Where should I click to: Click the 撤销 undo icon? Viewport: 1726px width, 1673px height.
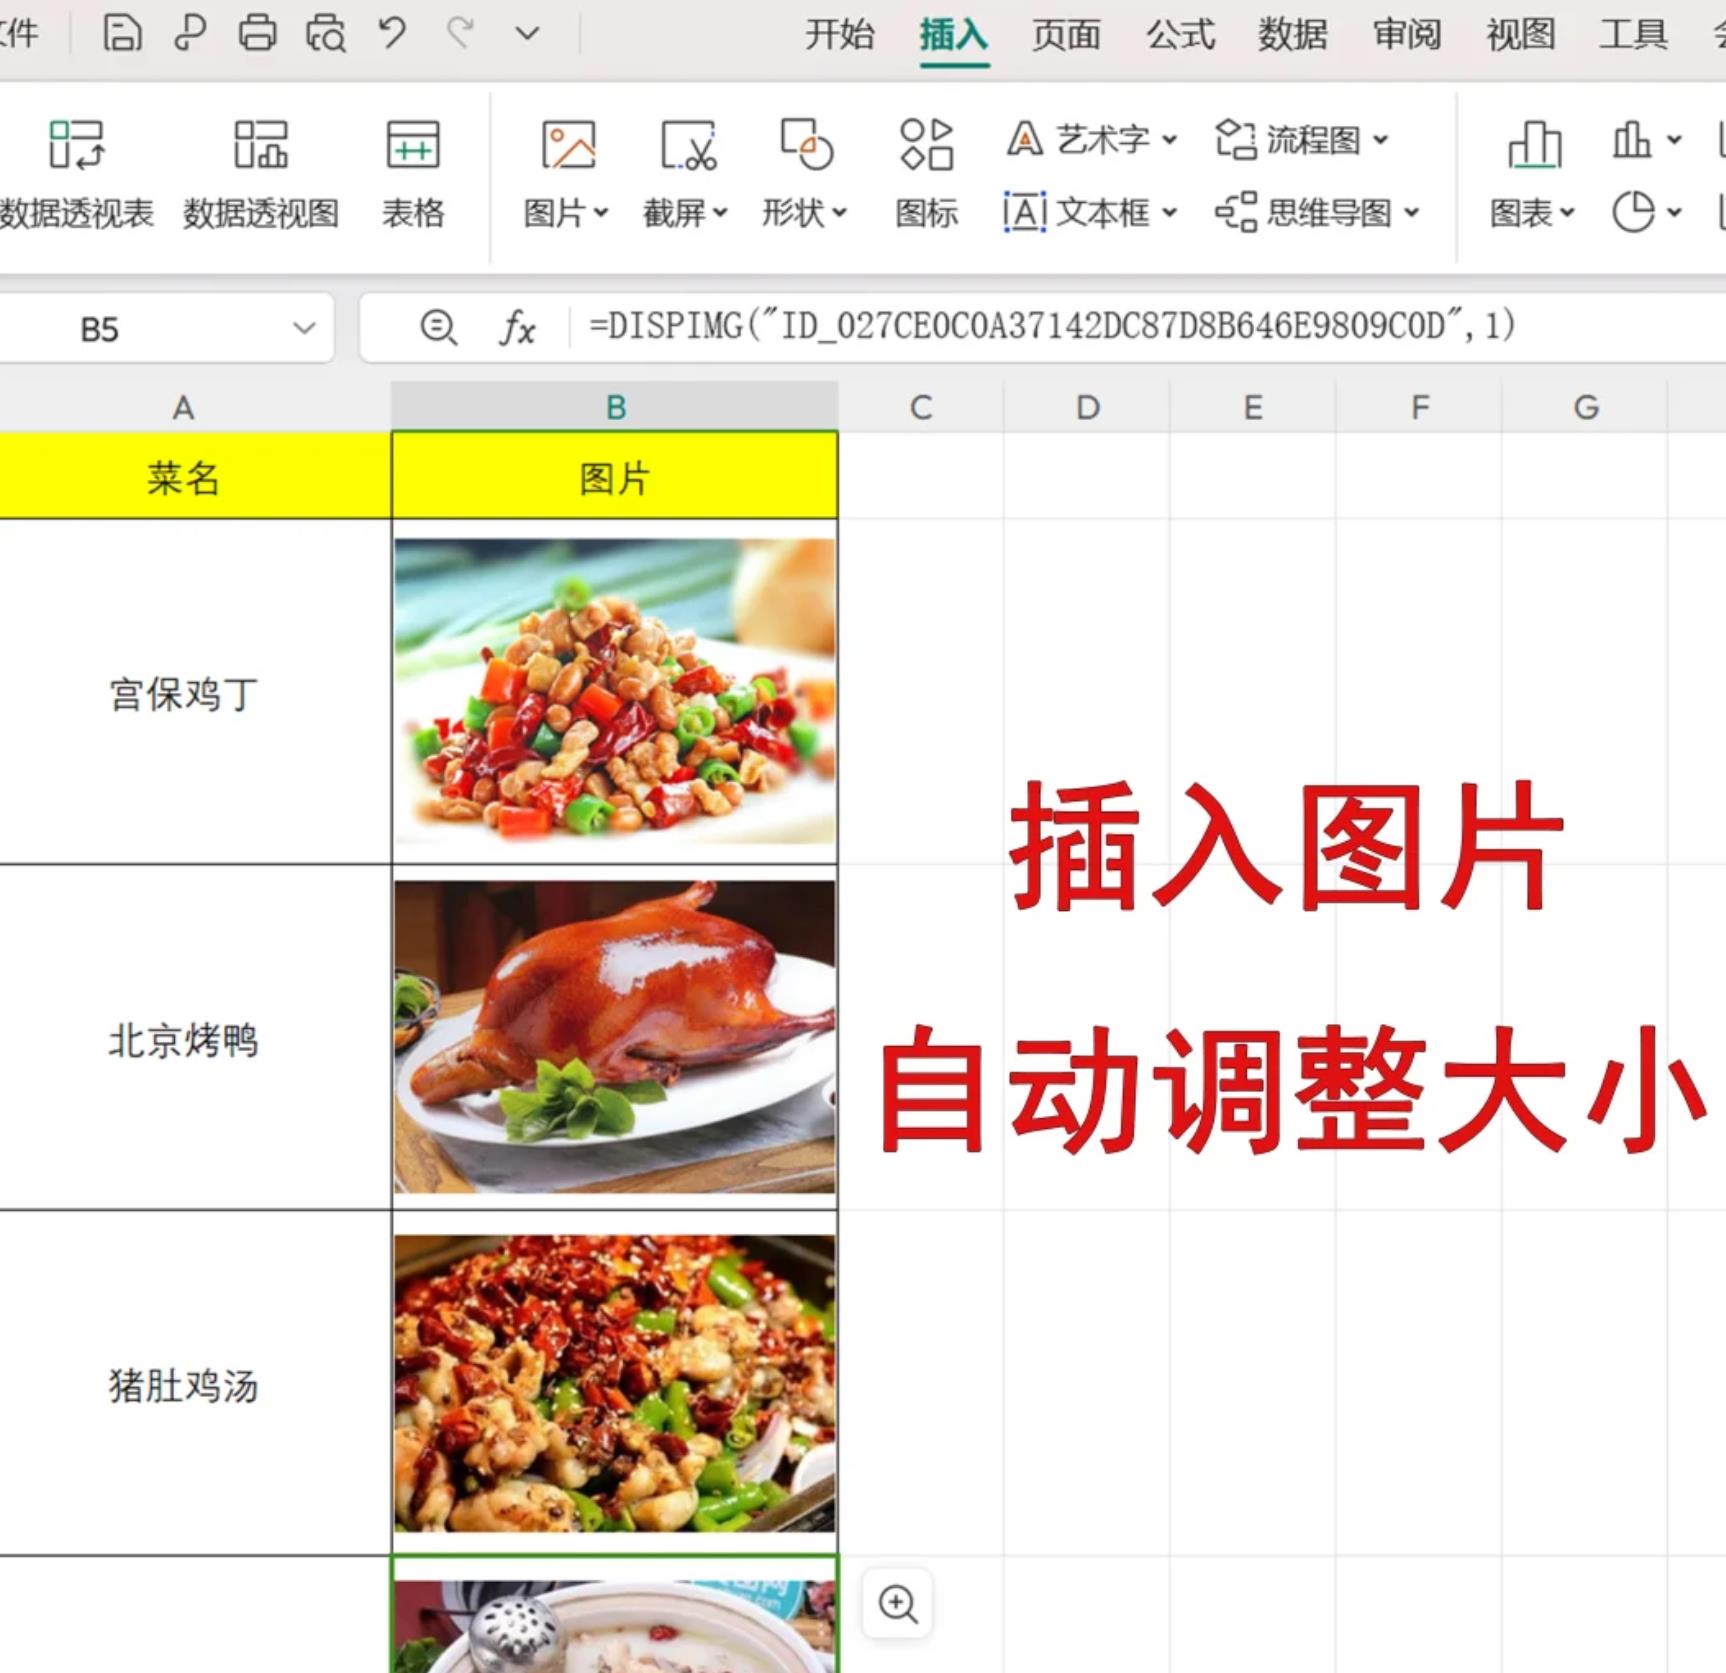pyautogui.click(x=392, y=32)
